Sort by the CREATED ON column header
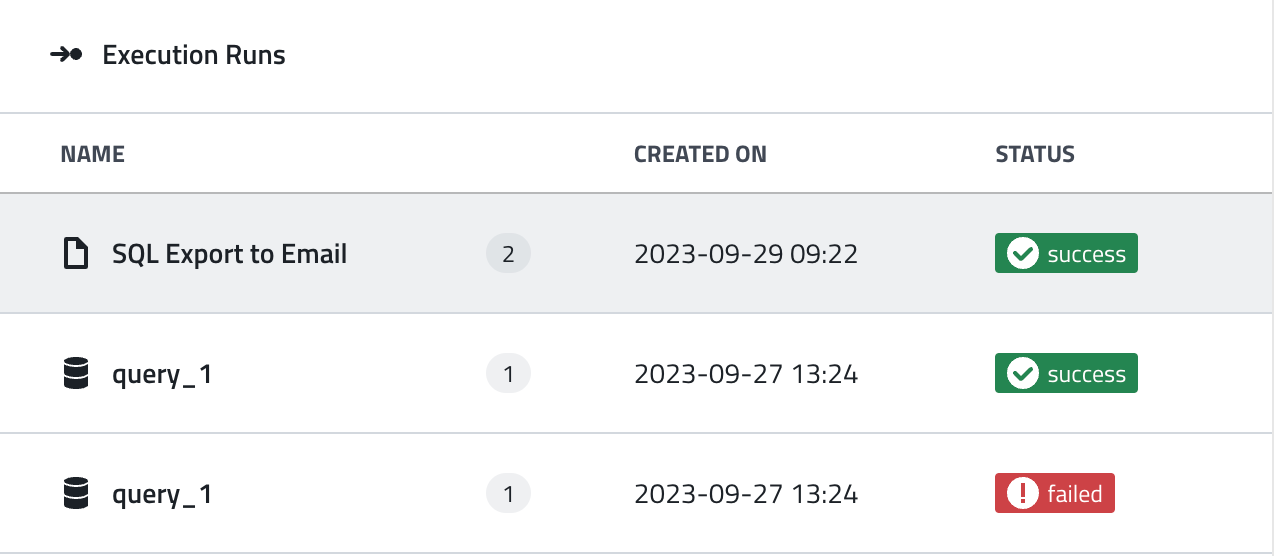The height and width of the screenshot is (556, 1274). (x=700, y=154)
